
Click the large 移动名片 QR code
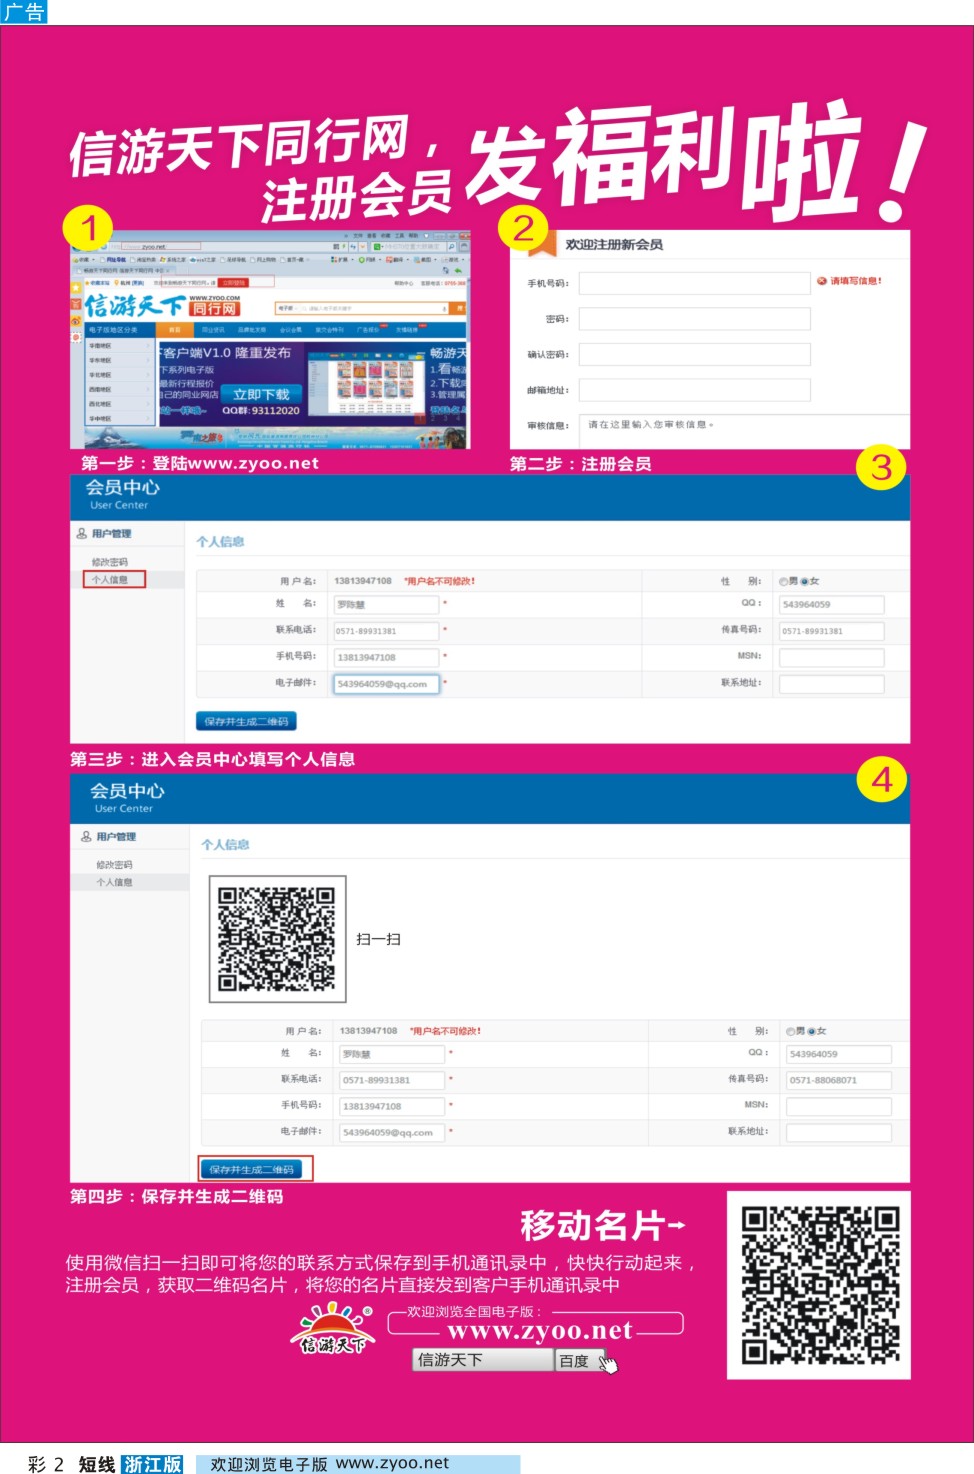click(820, 1285)
